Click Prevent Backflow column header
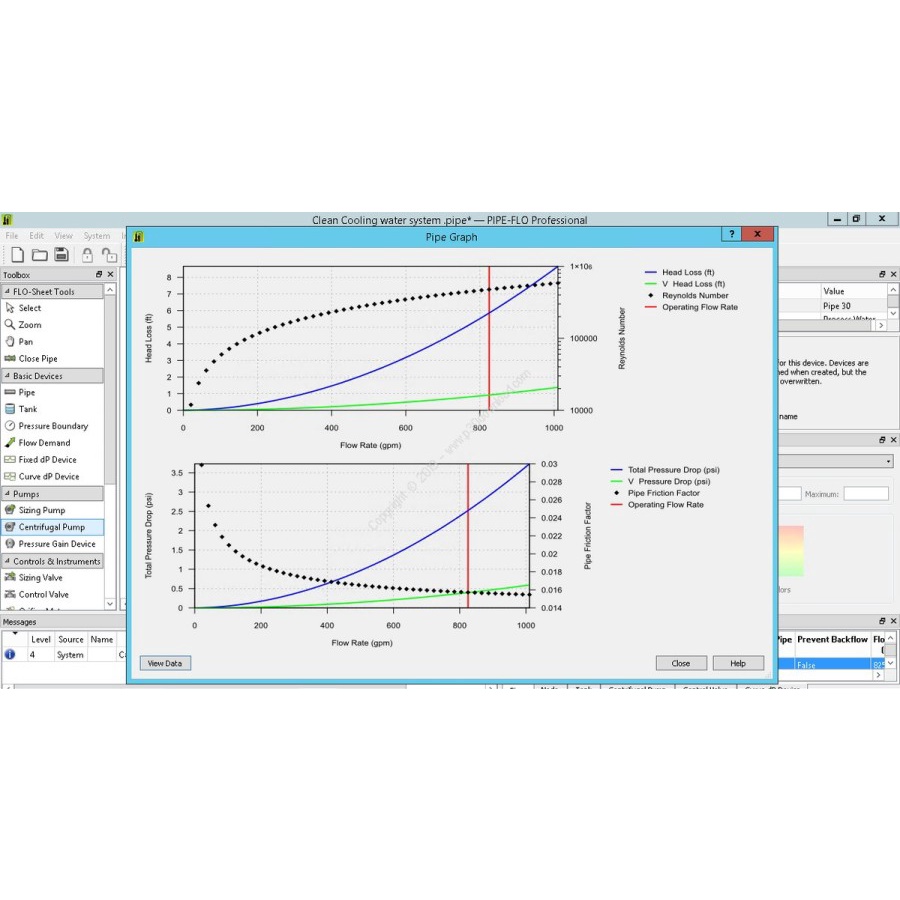This screenshot has width=900, height=900. tap(833, 639)
